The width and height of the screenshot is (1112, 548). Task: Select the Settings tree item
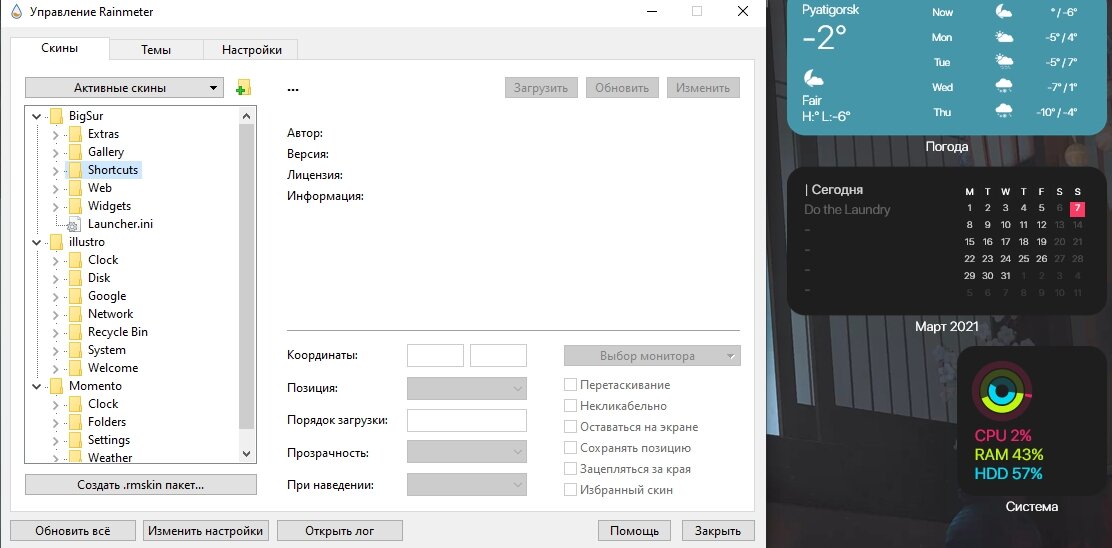pos(109,440)
